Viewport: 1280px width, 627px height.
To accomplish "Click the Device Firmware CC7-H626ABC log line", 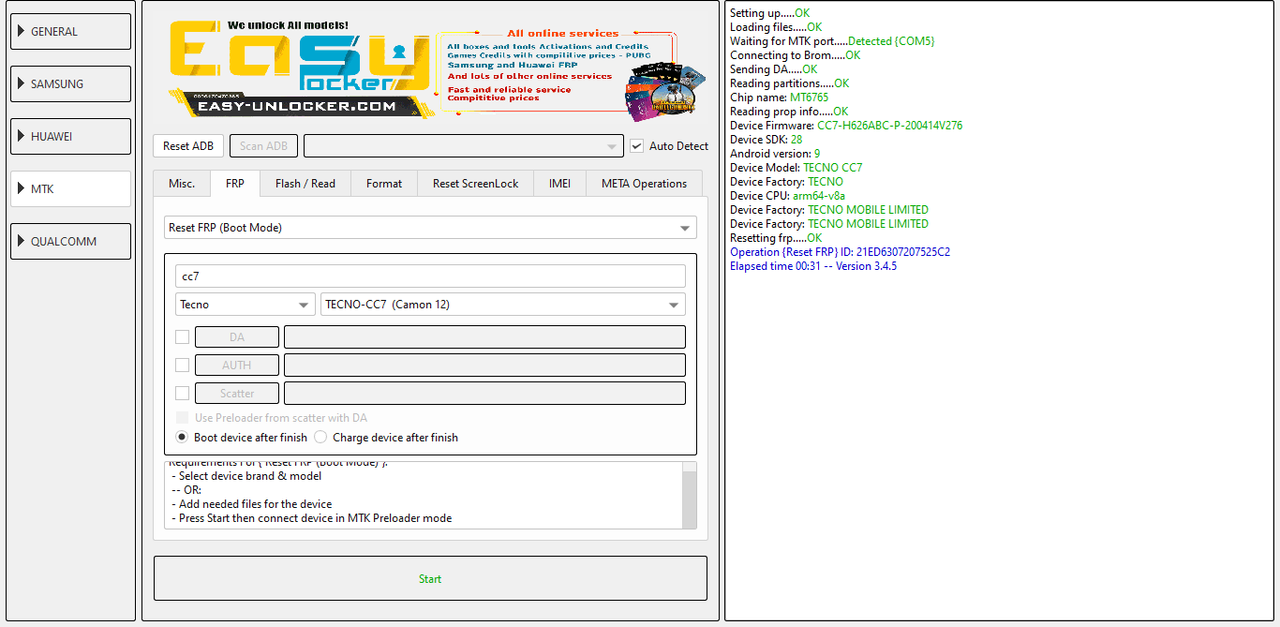I will (x=846, y=126).
